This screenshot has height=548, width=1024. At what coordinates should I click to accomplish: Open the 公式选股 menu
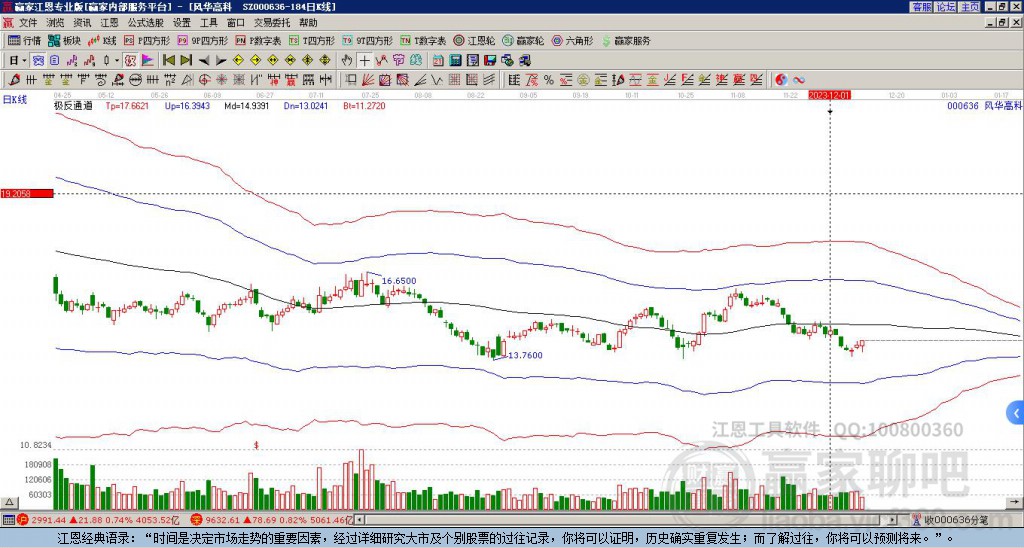(x=146, y=23)
